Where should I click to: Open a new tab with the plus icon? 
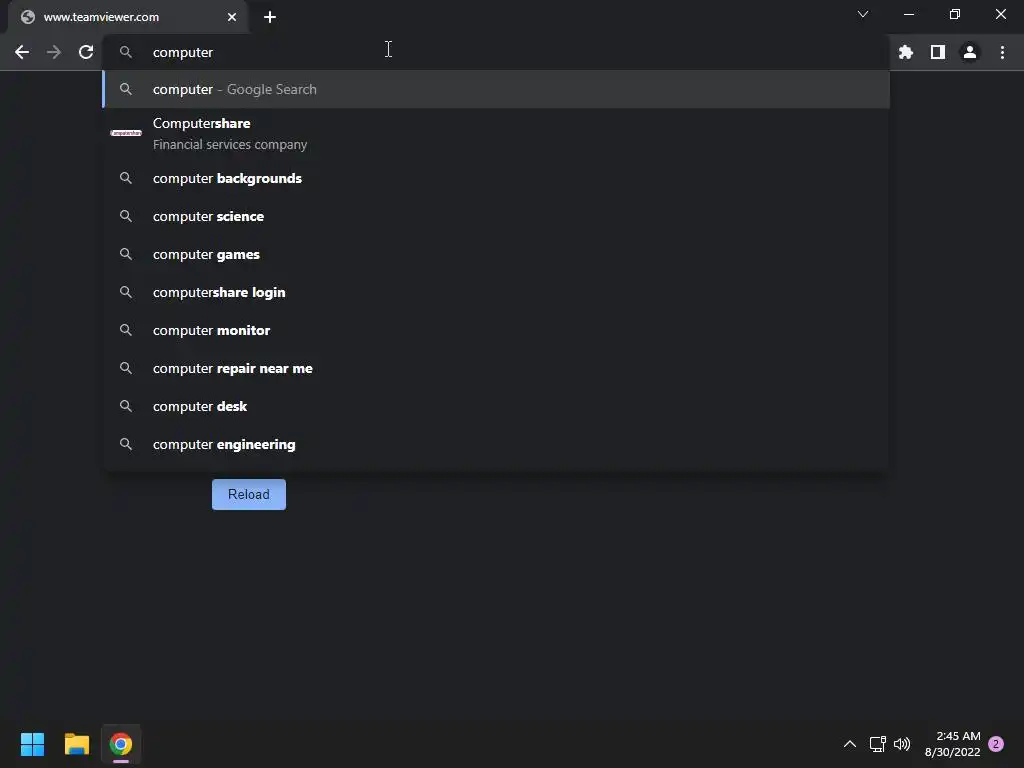(270, 17)
